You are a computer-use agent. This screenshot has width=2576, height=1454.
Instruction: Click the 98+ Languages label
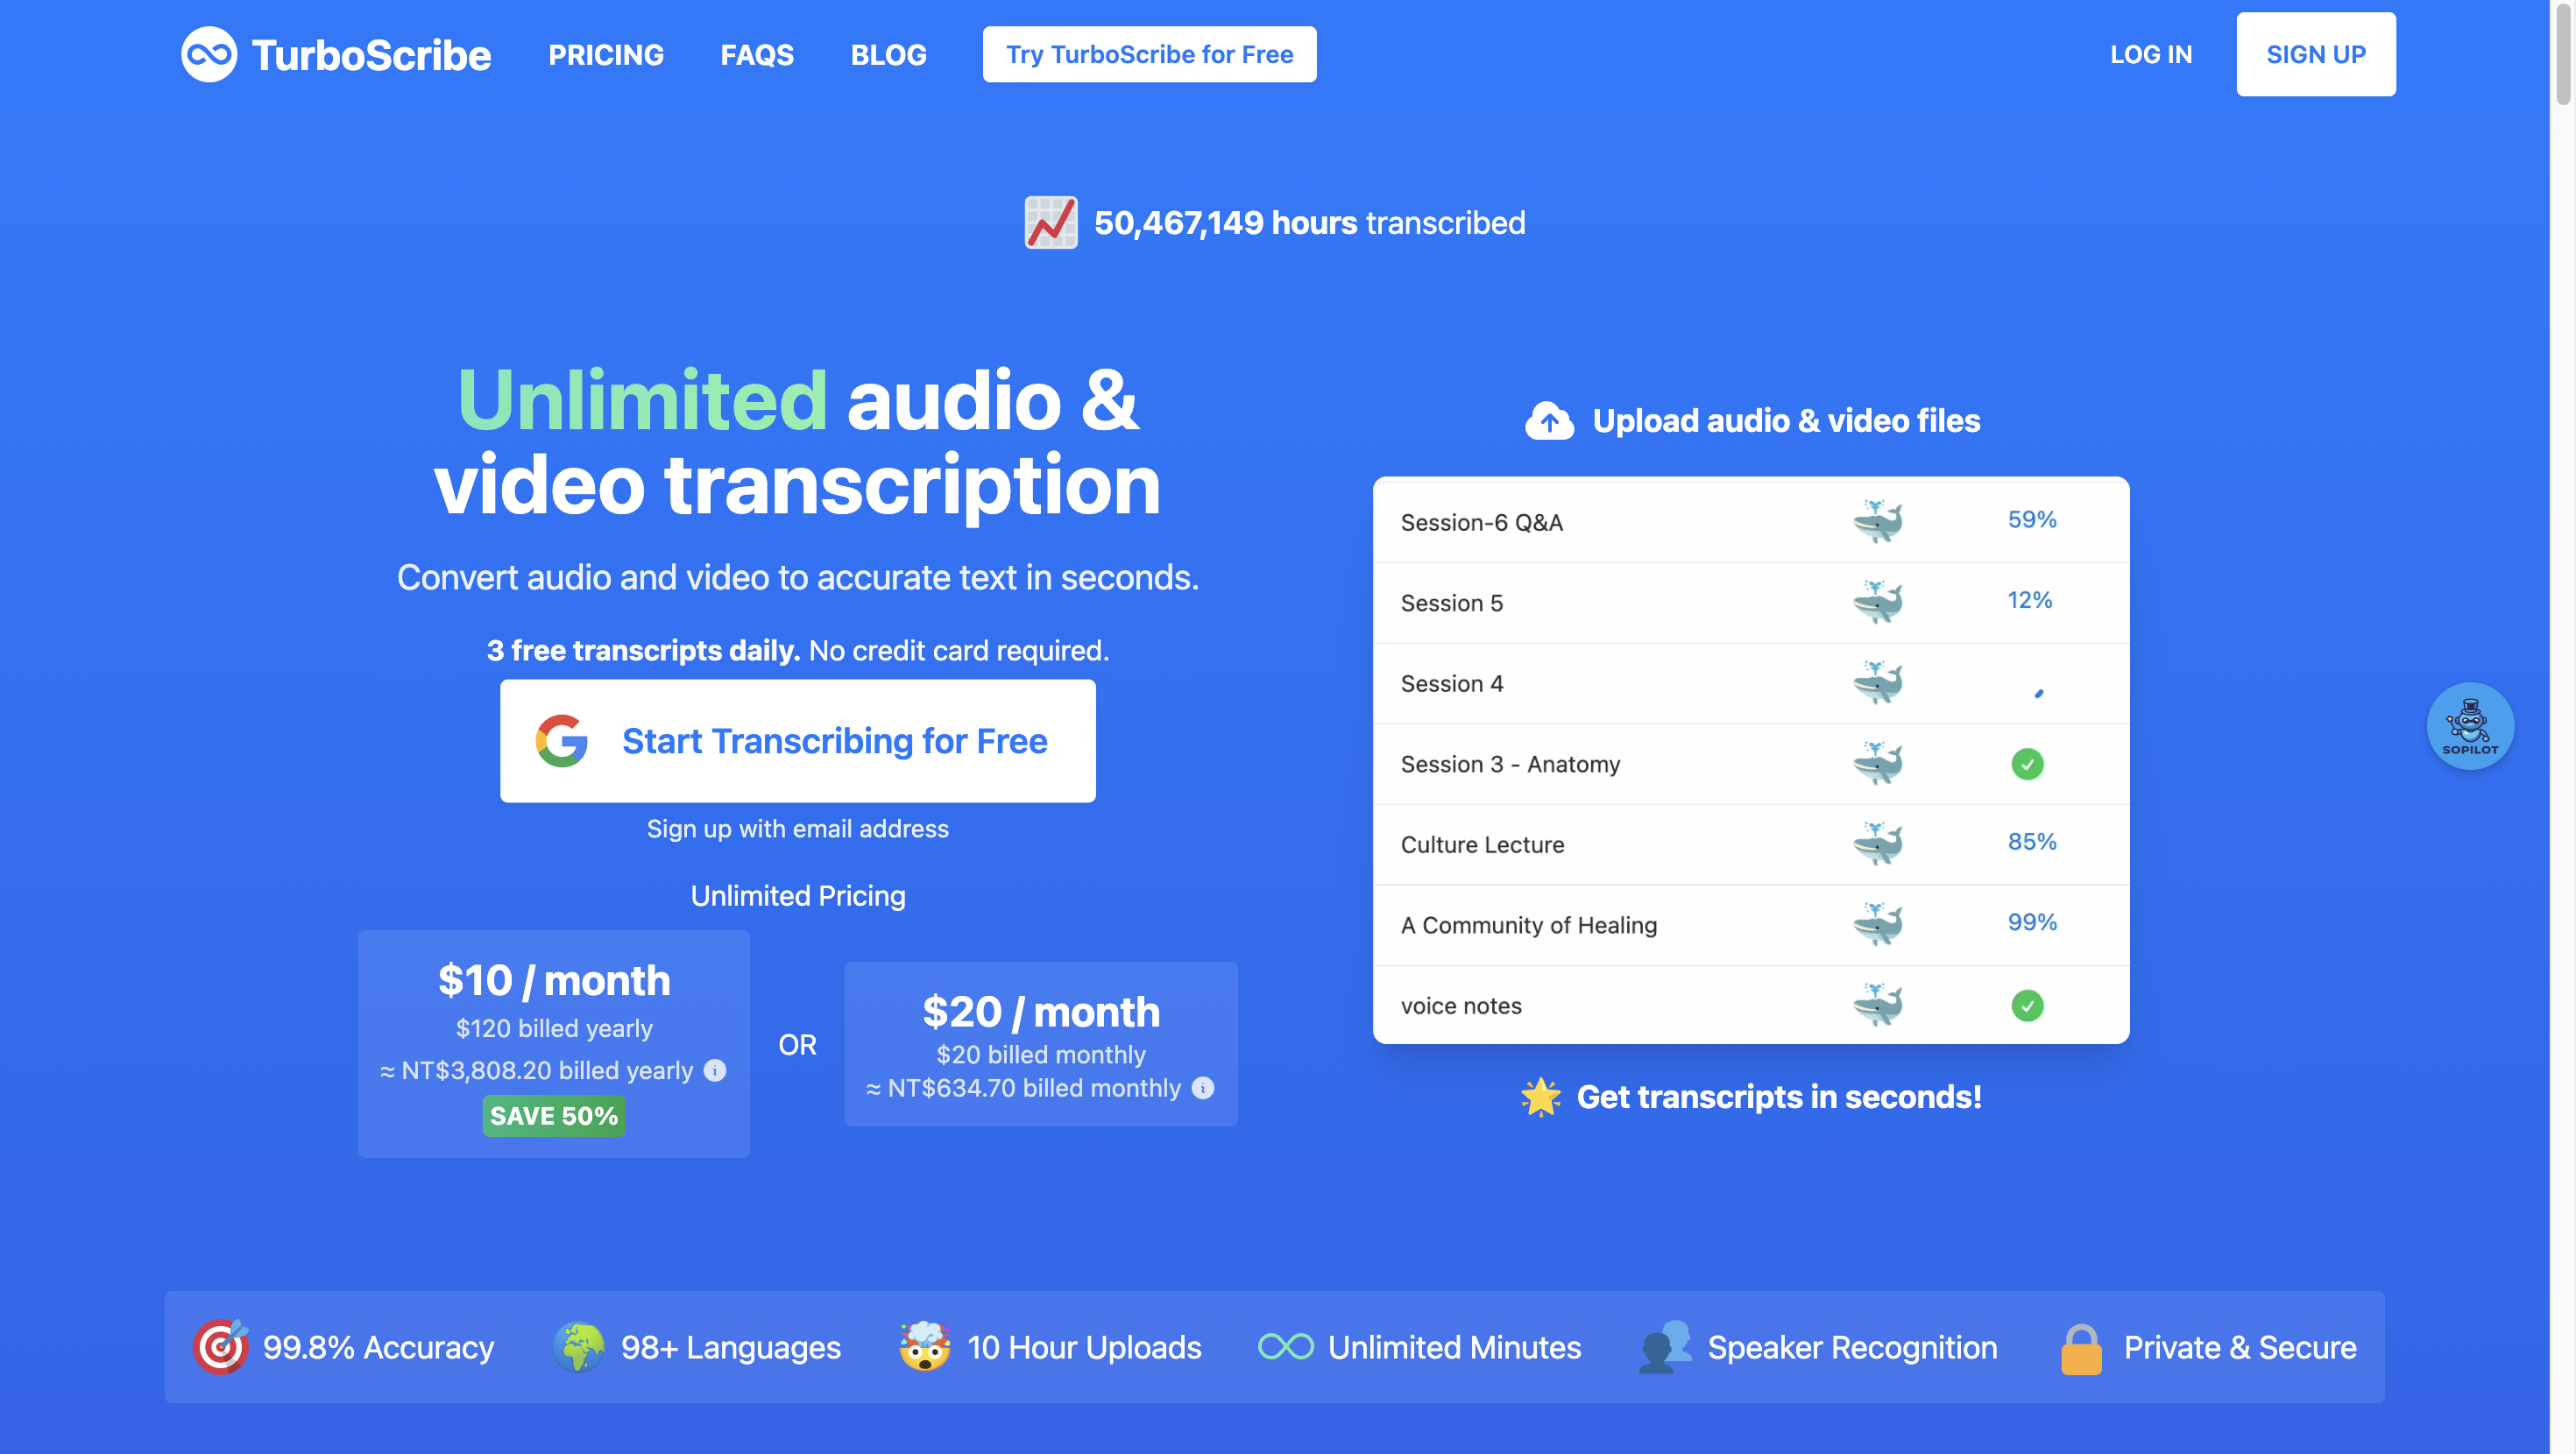731,1347
